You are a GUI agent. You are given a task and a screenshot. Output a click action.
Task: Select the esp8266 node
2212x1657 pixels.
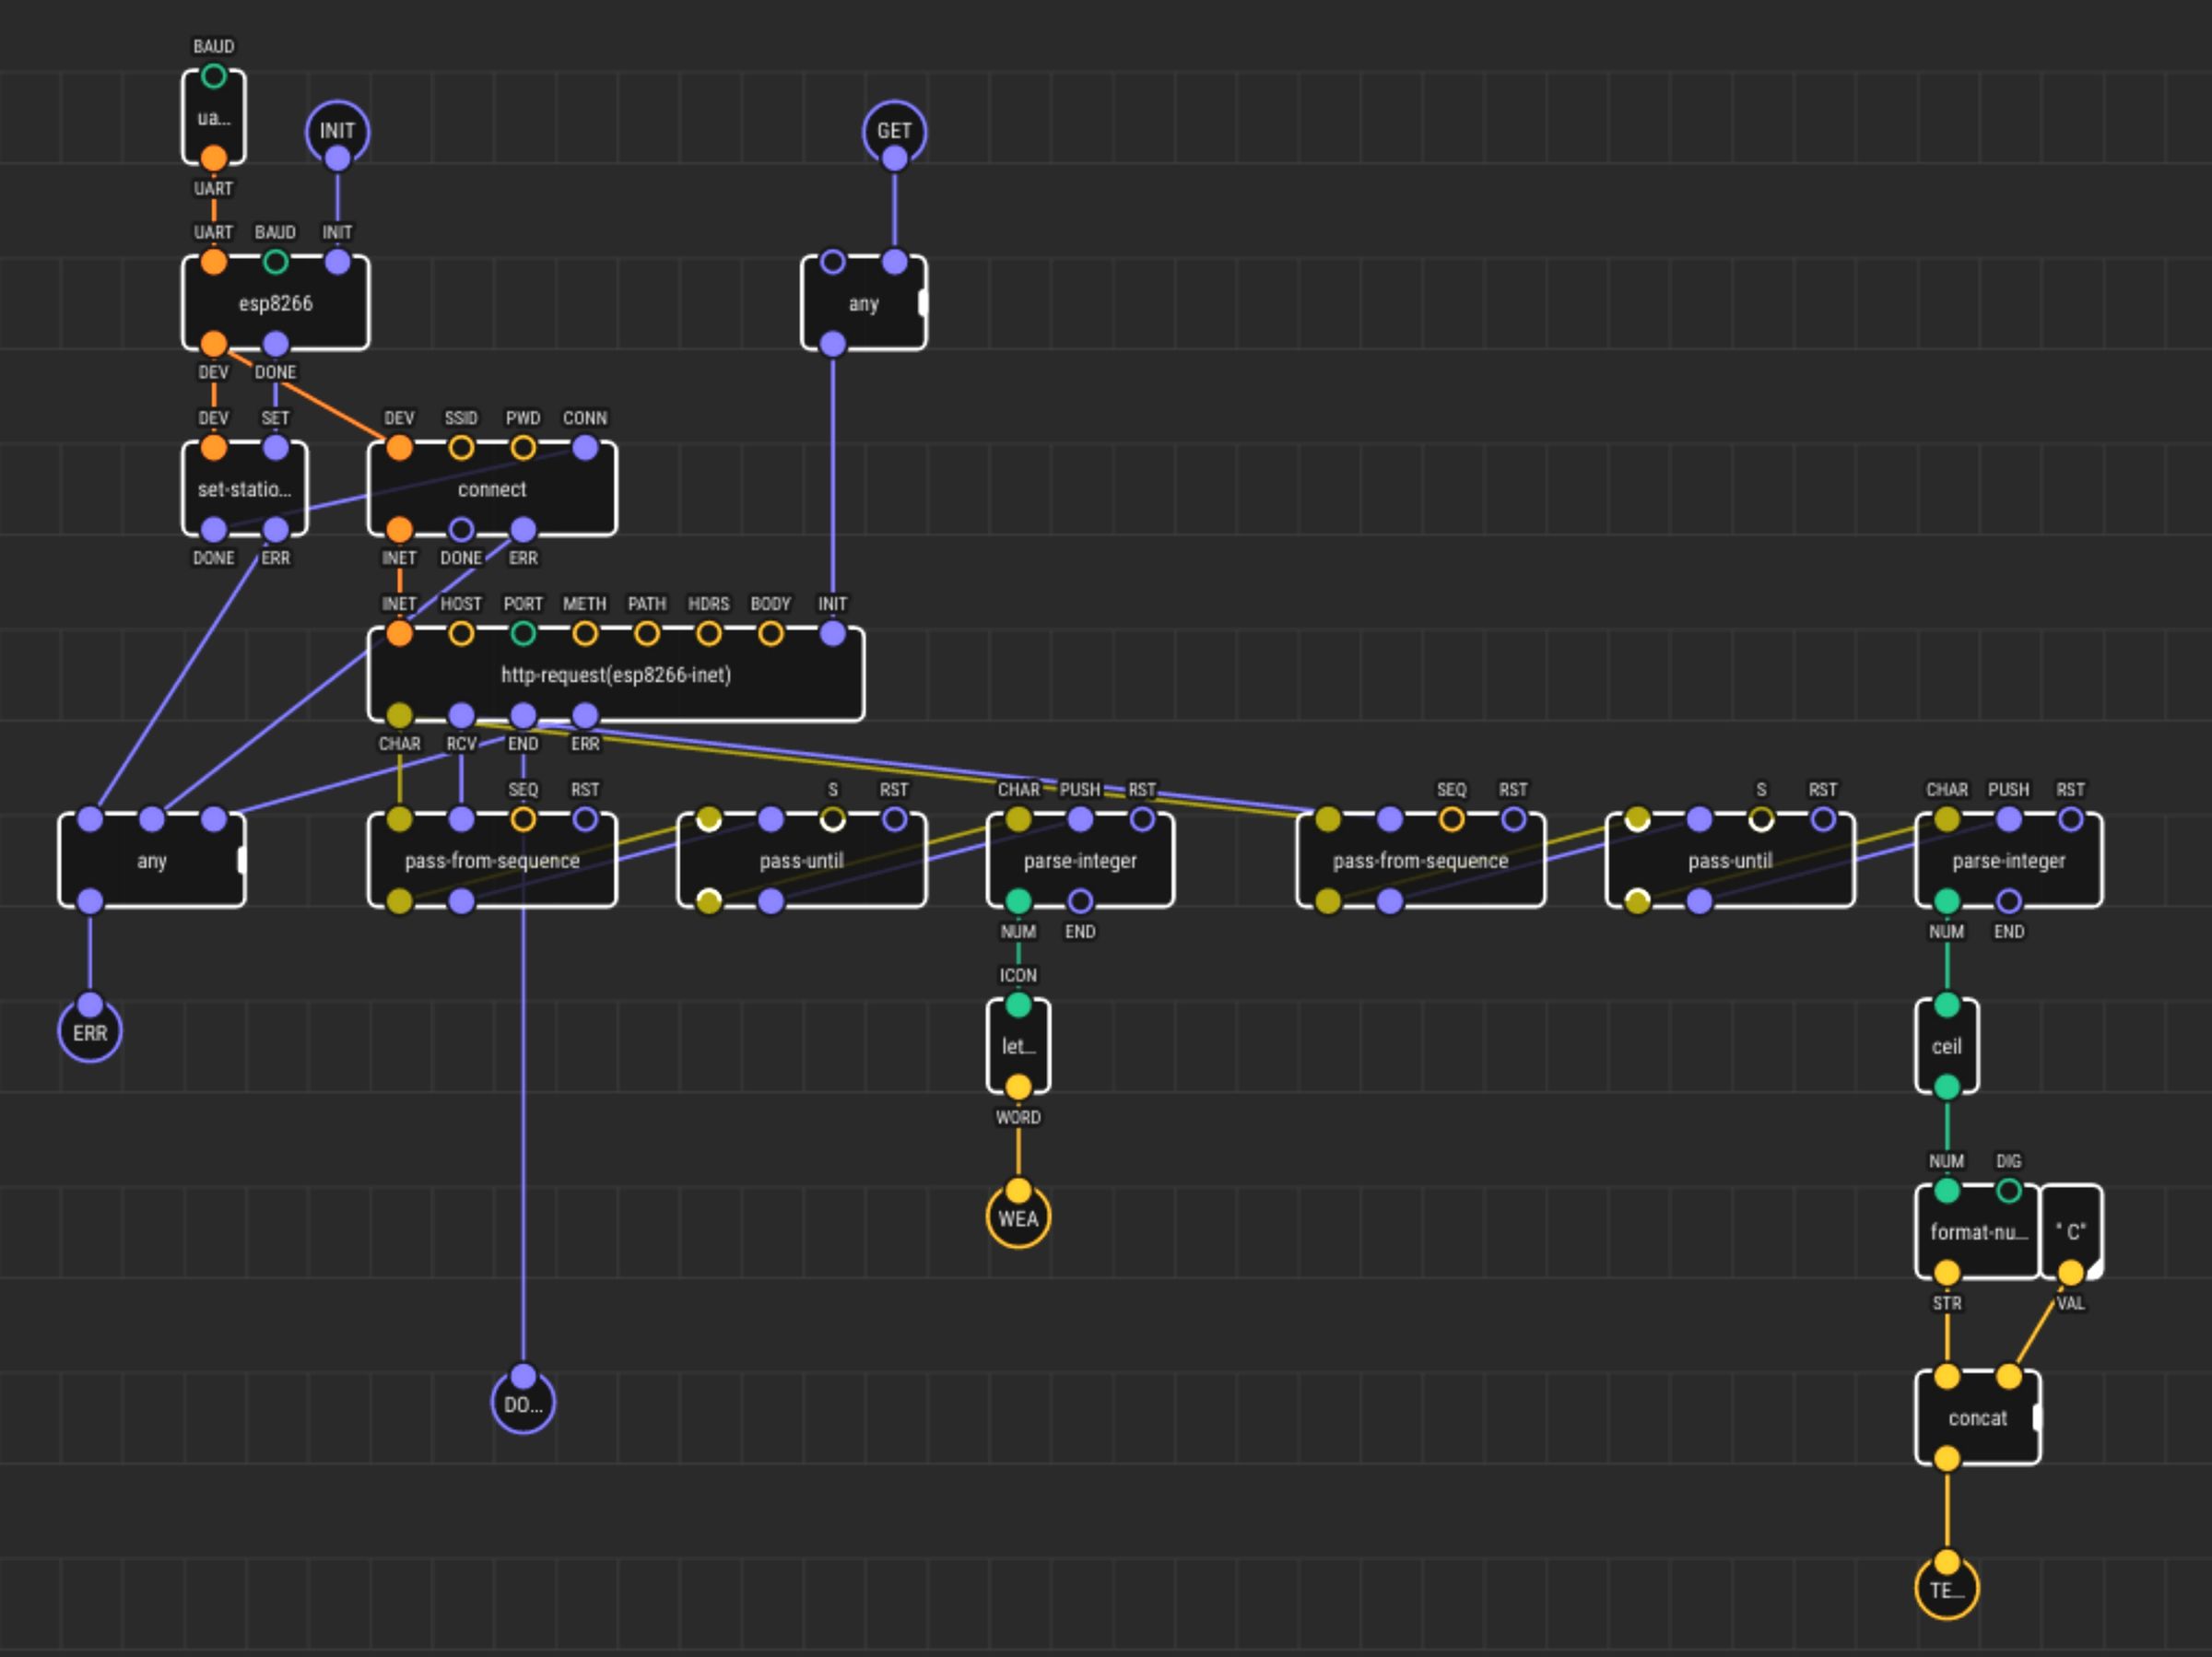[x=275, y=303]
